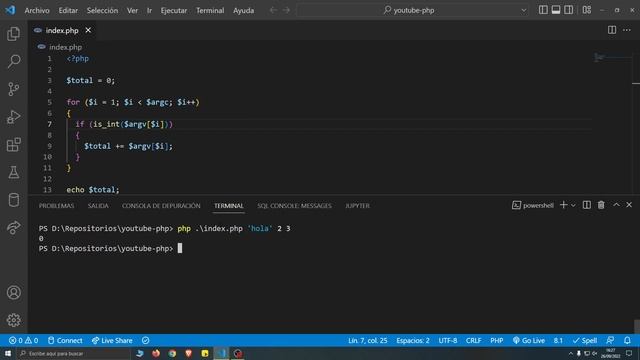The image size is (640, 360).
Task: Open the Windows Start menu
Action: click(x=8, y=353)
